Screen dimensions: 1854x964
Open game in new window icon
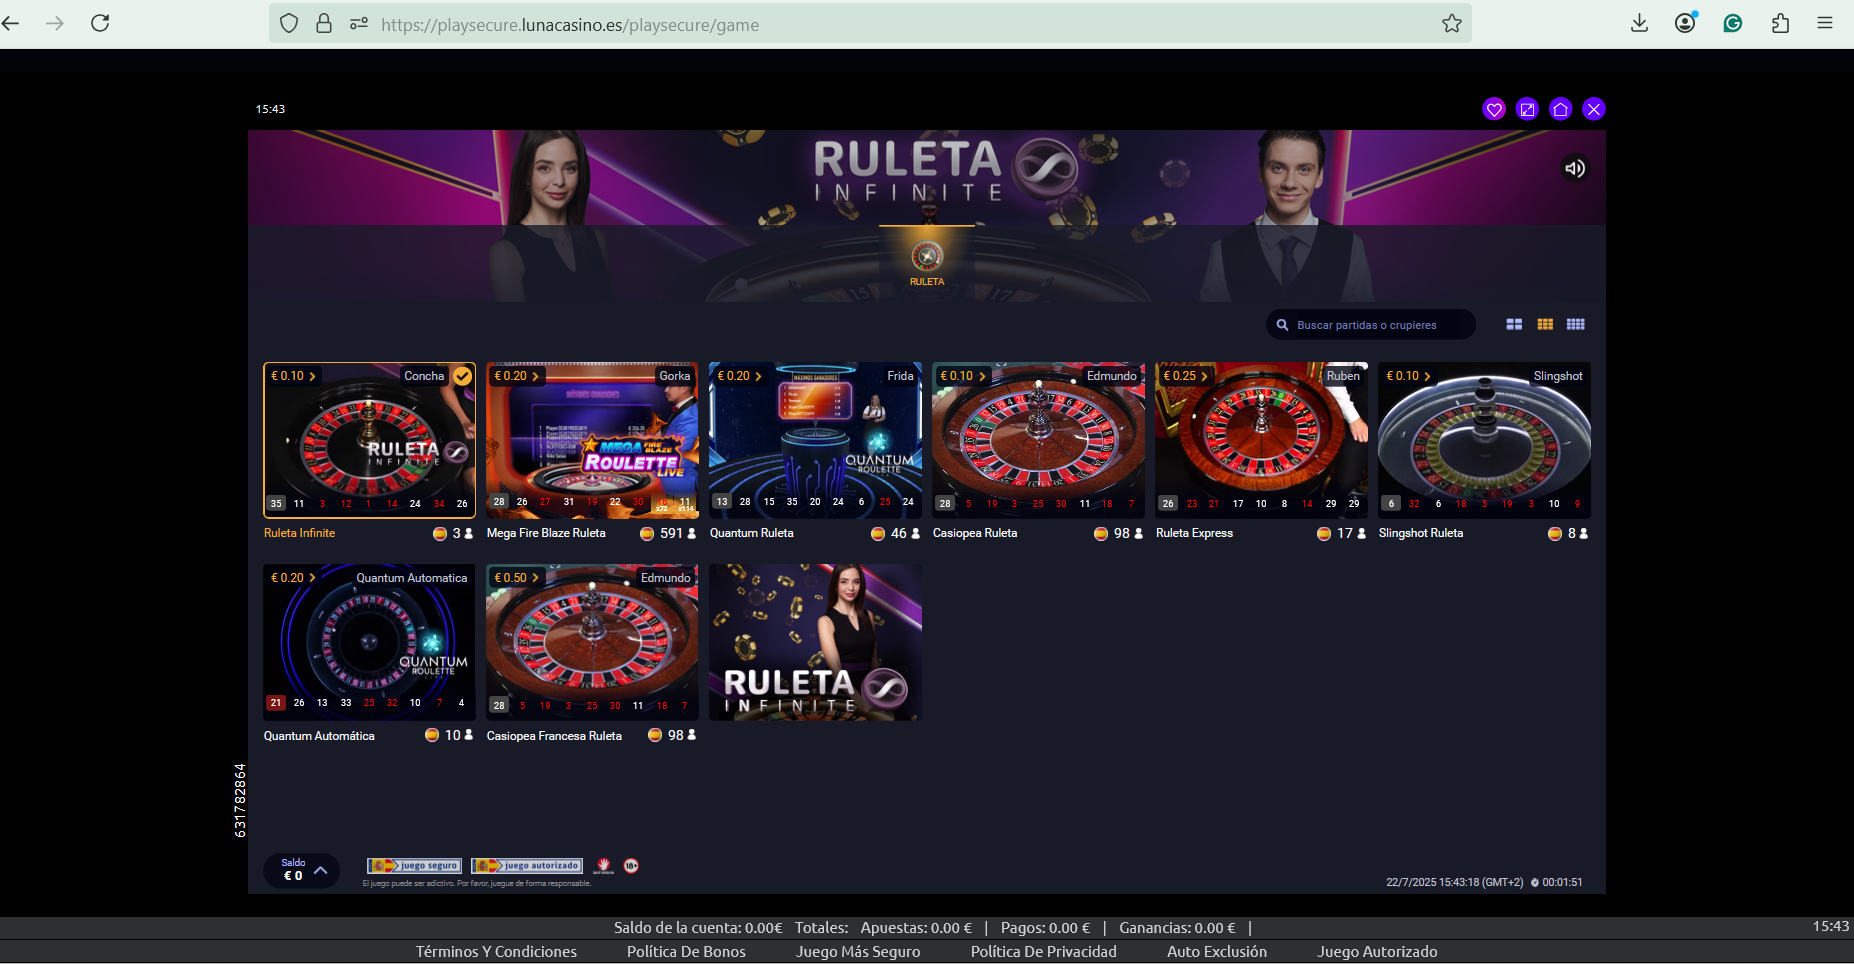(x=1527, y=109)
